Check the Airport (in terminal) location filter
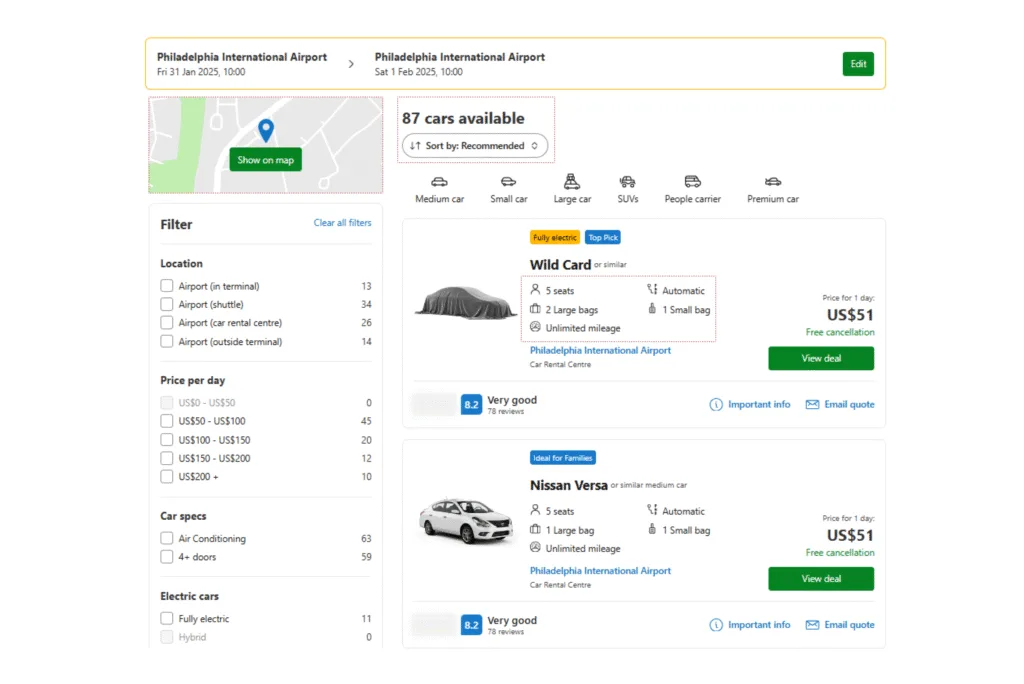This screenshot has width=1024, height=684. click(x=166, y=285)
